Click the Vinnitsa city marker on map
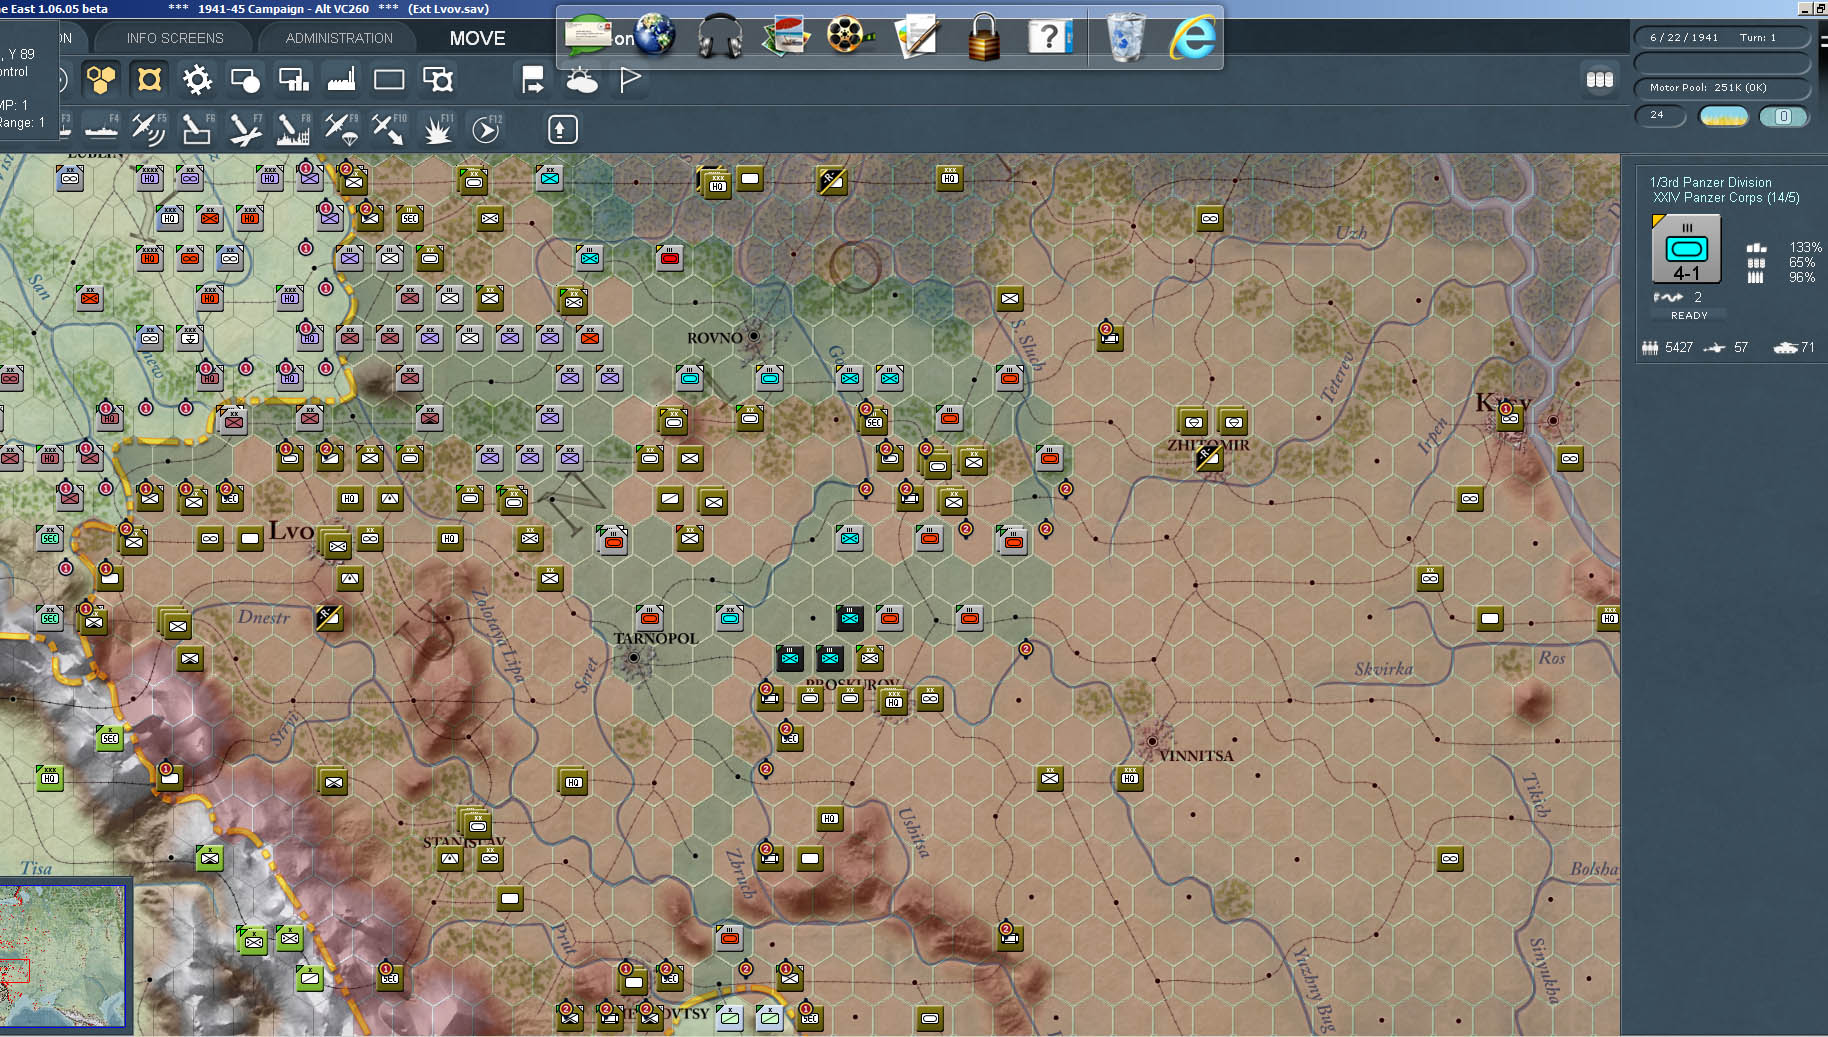Viewport: 1828px width, 1037px height. pos(1152,741)
